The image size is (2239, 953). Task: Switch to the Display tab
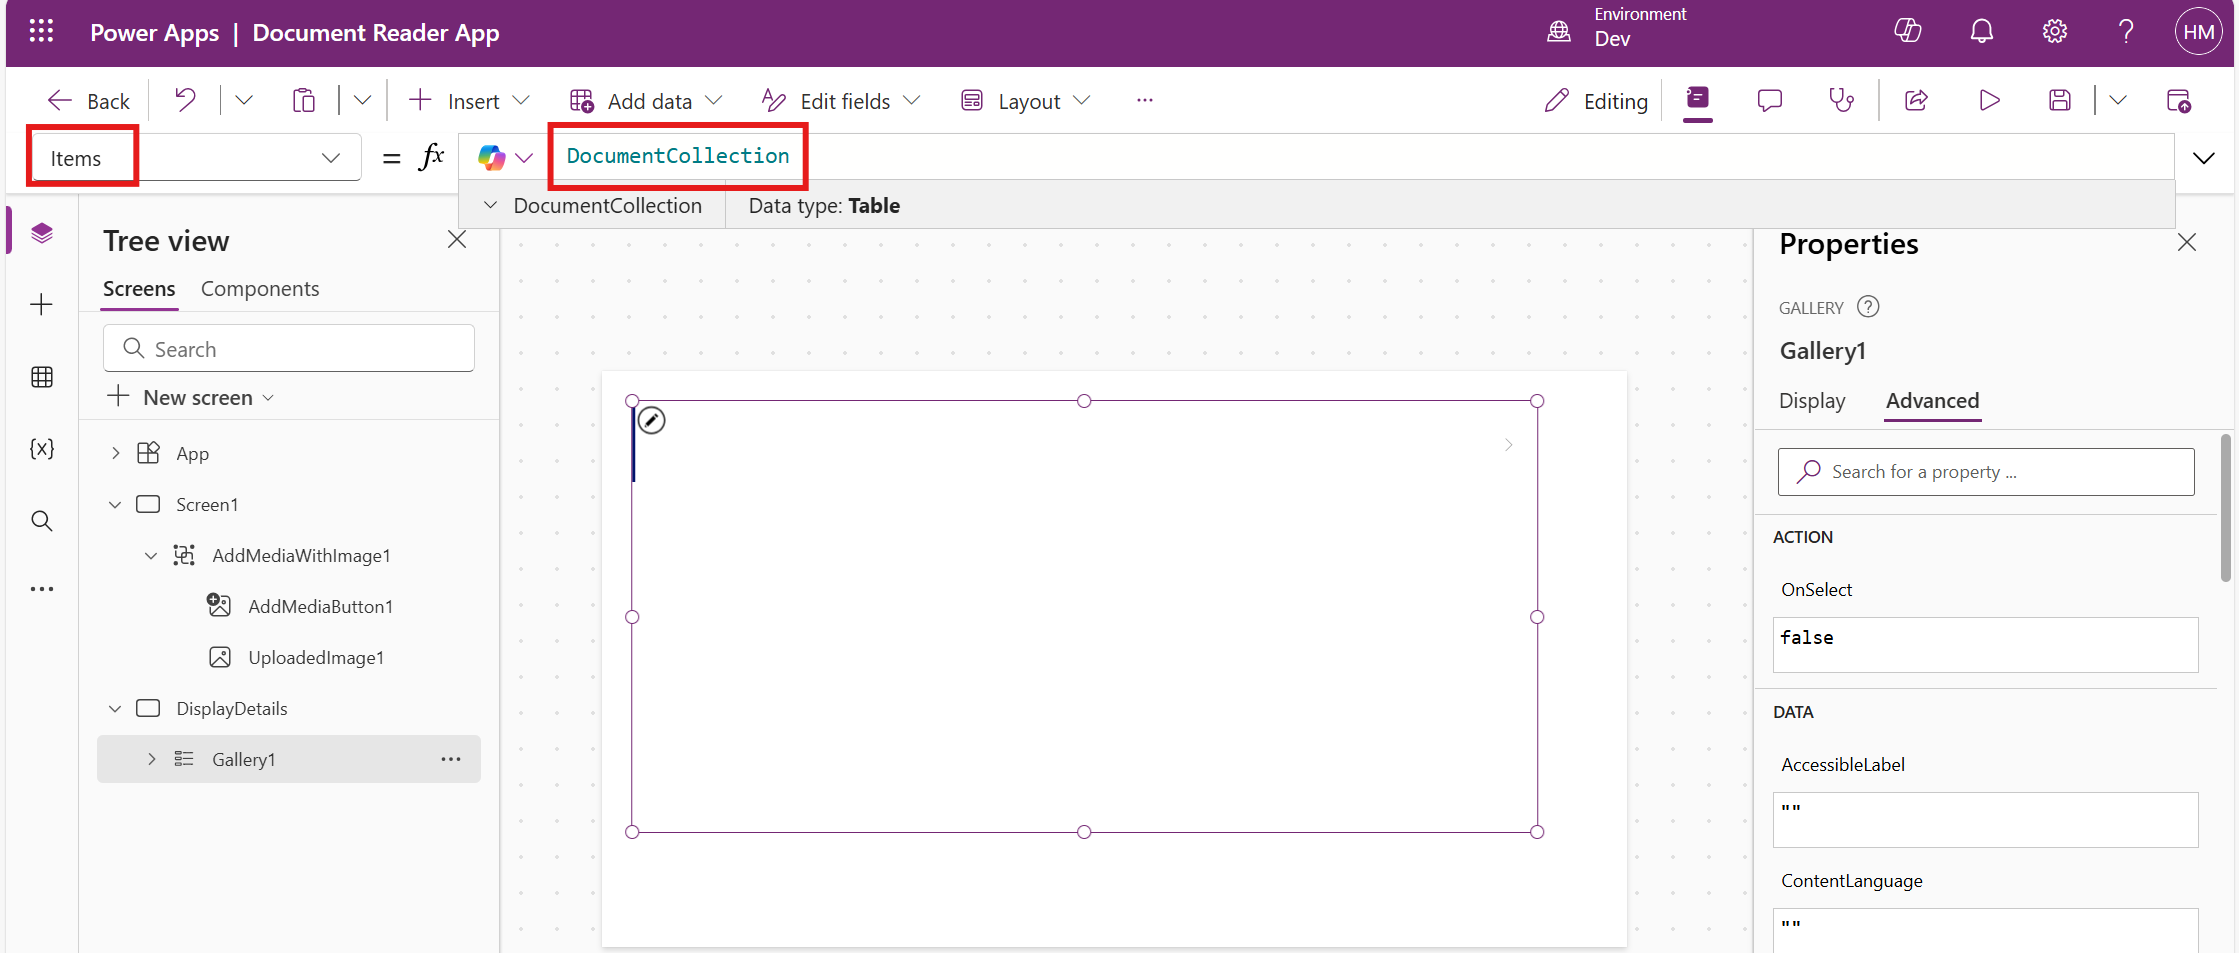tap(1811, 401)
